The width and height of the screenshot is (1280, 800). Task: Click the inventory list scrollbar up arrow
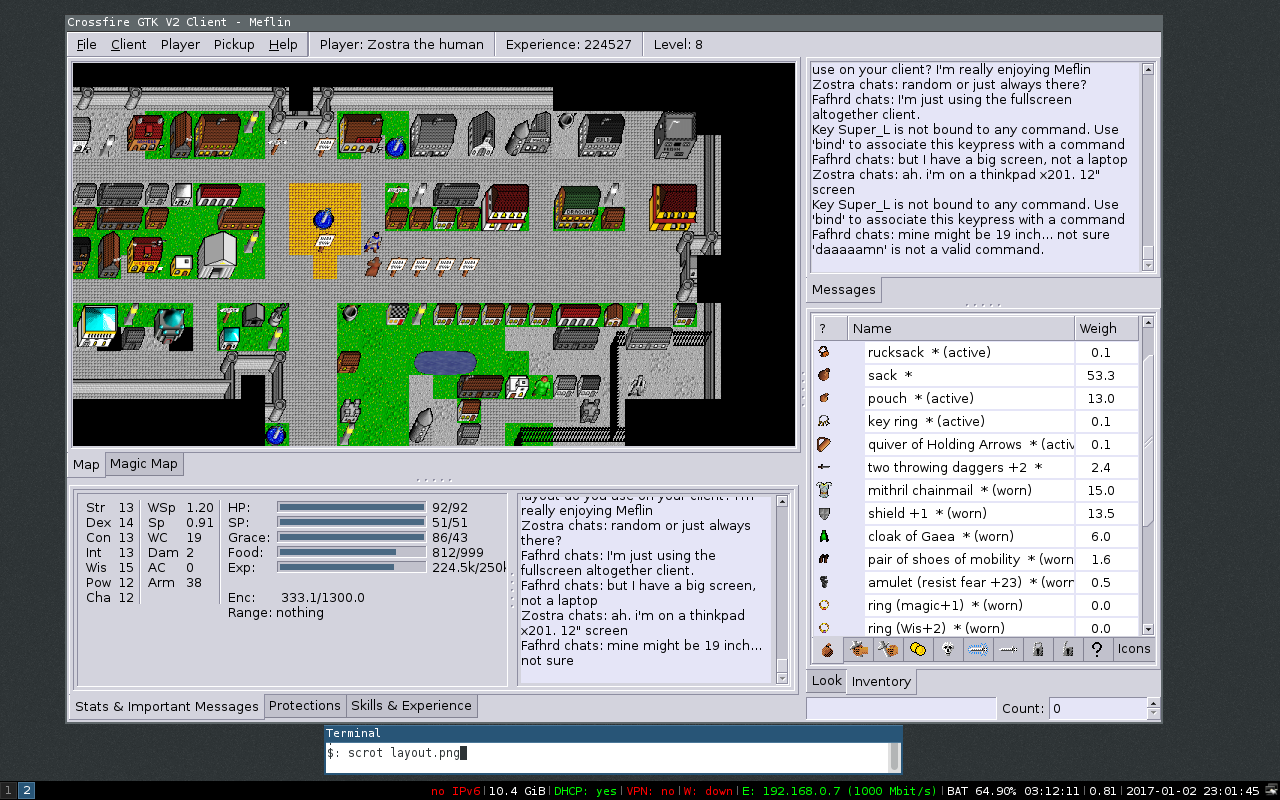[1147, 324]
